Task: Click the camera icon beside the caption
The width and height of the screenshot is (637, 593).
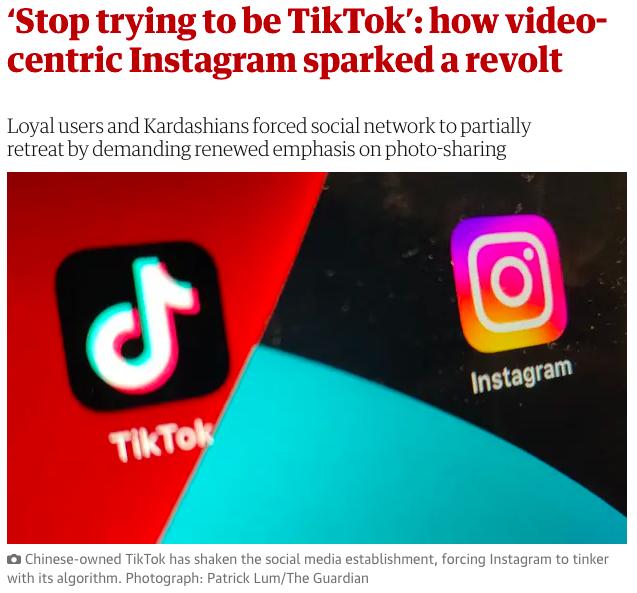Action: click(x=14, y=559)
